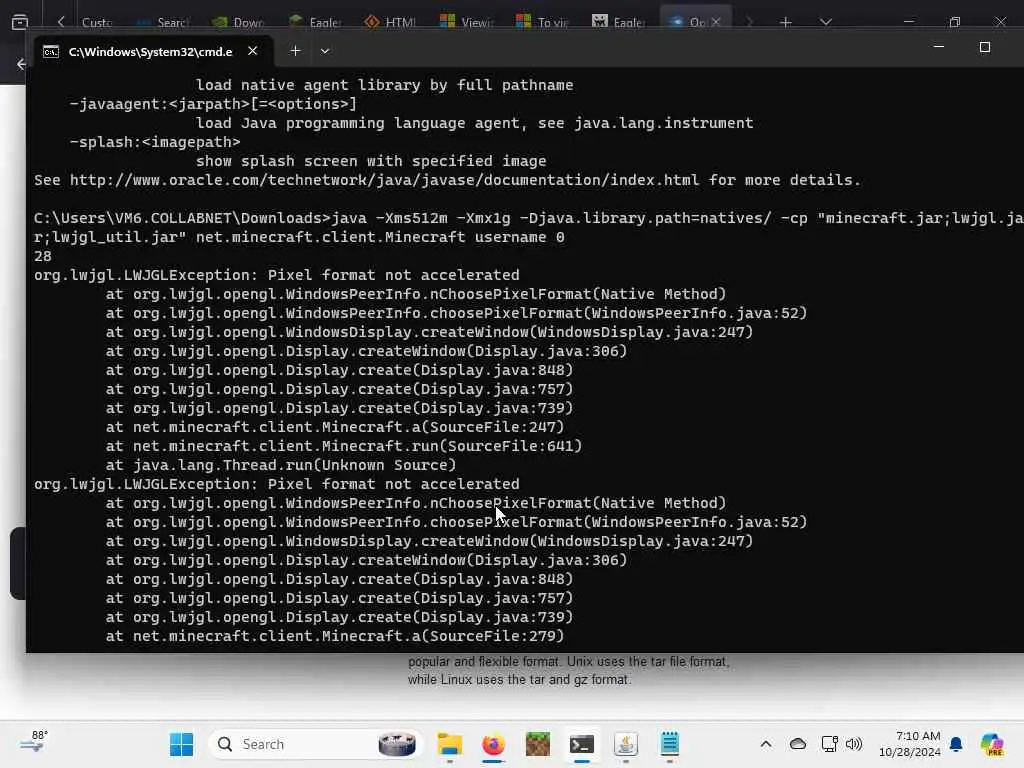The width and height of the screenshot is (1024, 768).
Task: Switch to the first Eagle browser tab
Action: 315,22
